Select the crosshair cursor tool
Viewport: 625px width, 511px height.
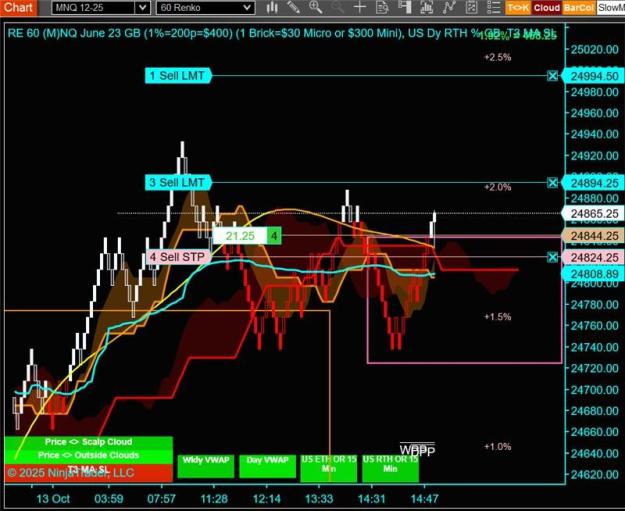pos(360,7)
